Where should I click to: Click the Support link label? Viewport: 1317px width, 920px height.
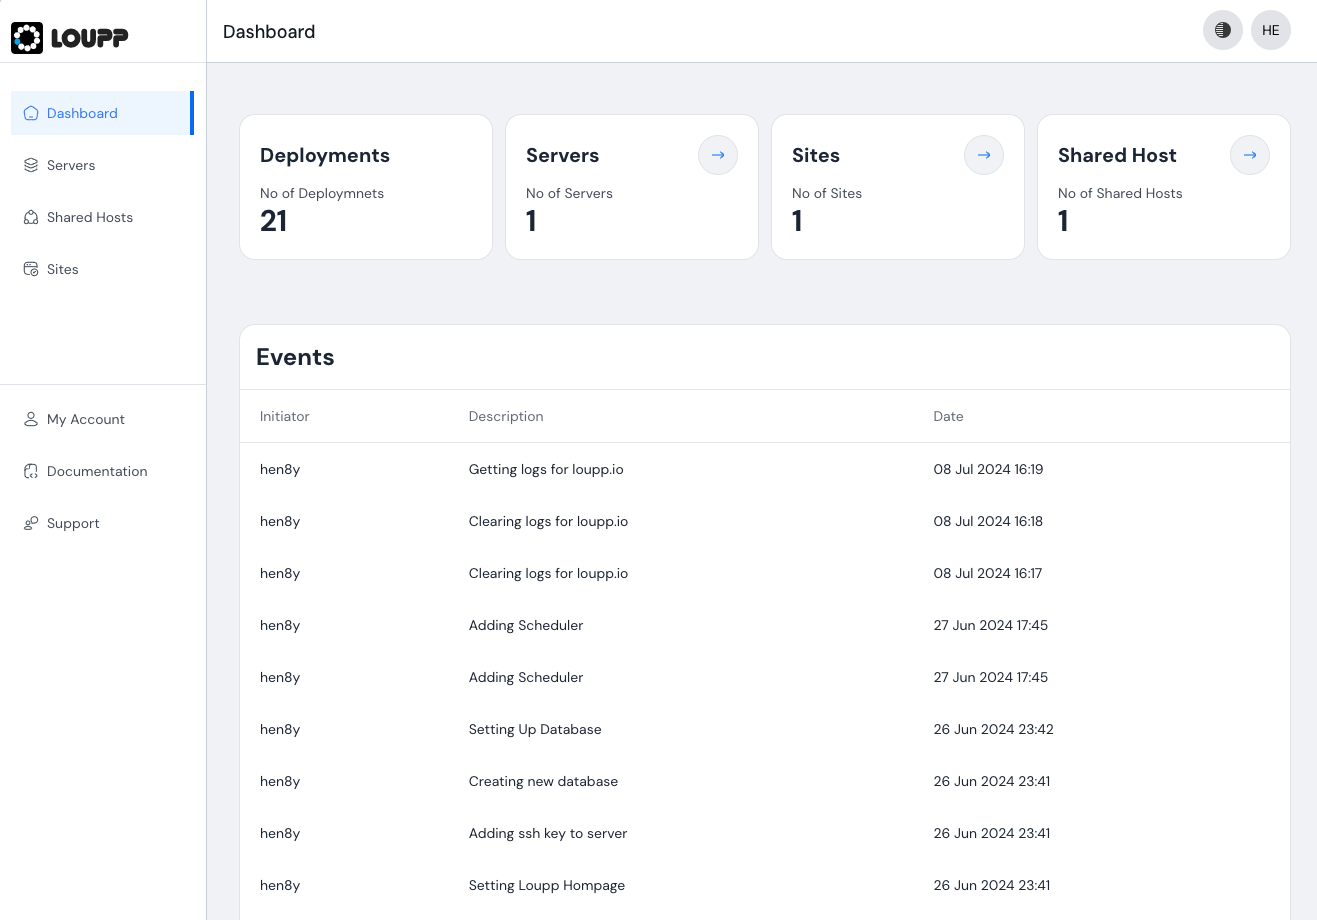[73, 523]
